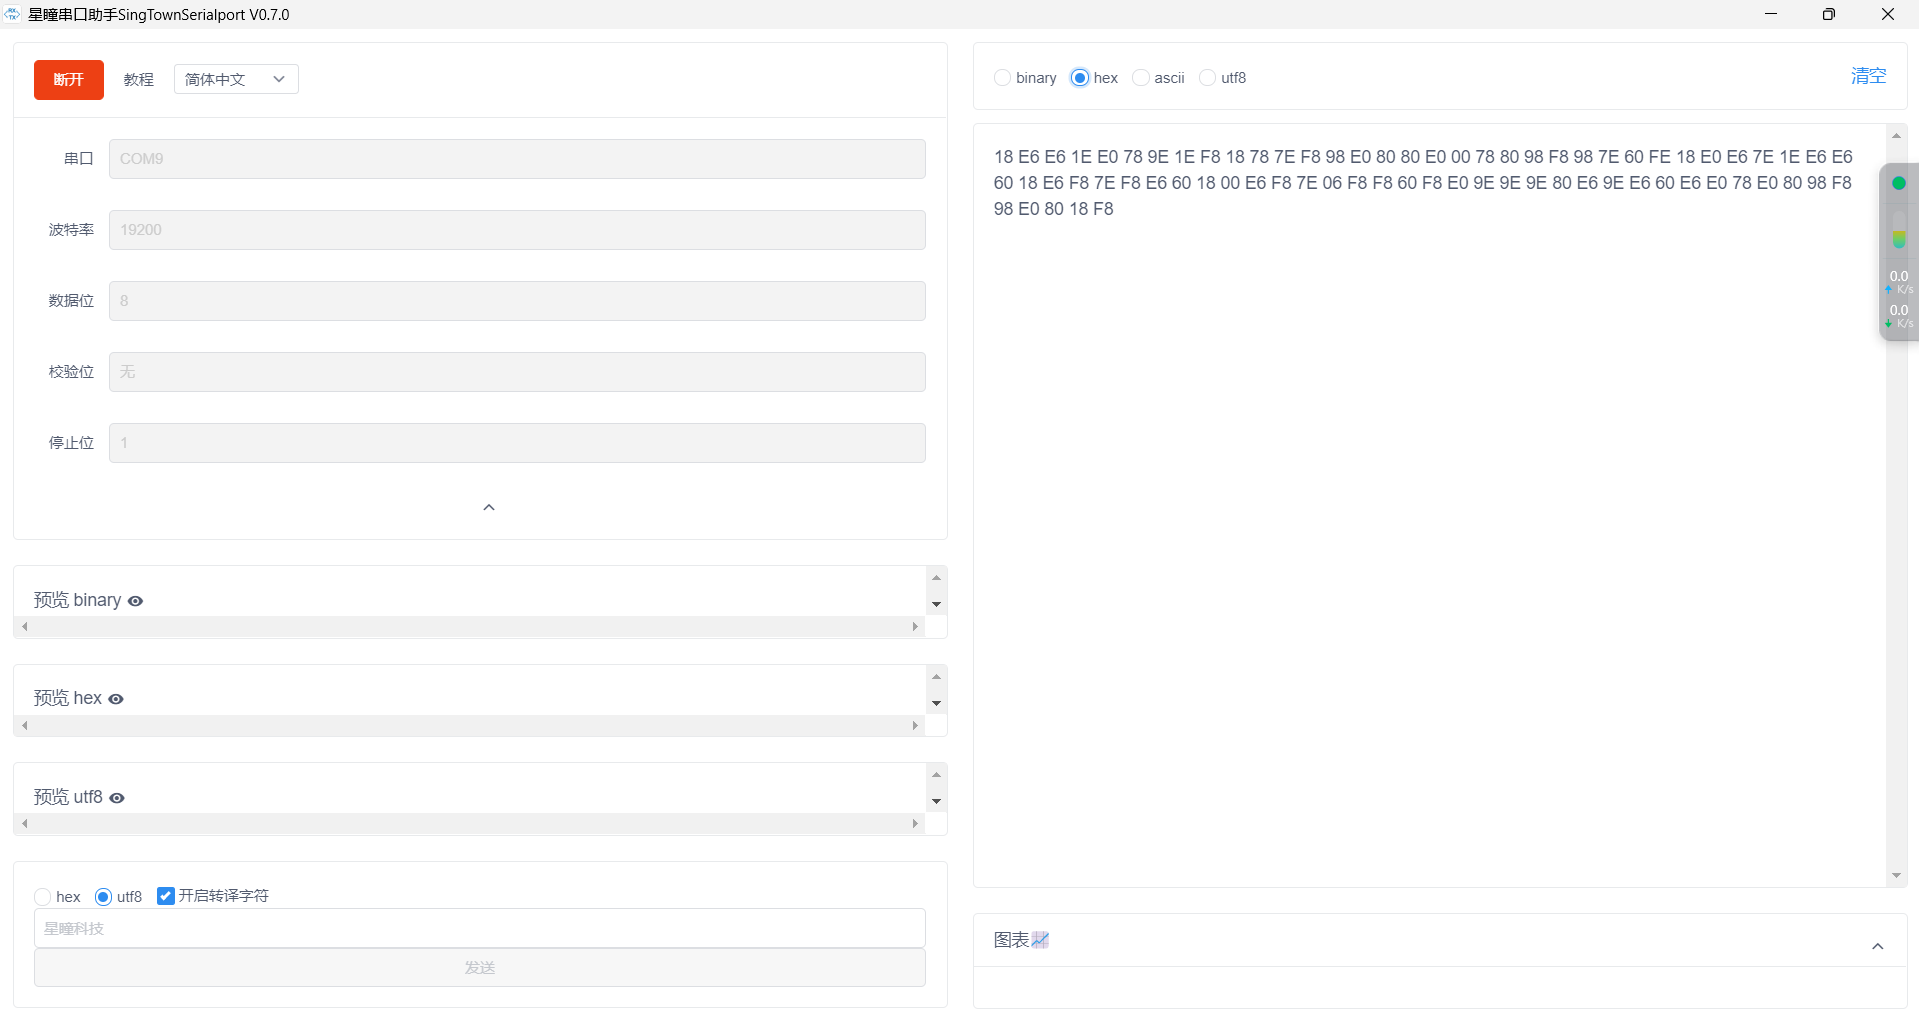Click the 发送 send button
This screenshot has height=1016, width=1919.
point(480,968)
